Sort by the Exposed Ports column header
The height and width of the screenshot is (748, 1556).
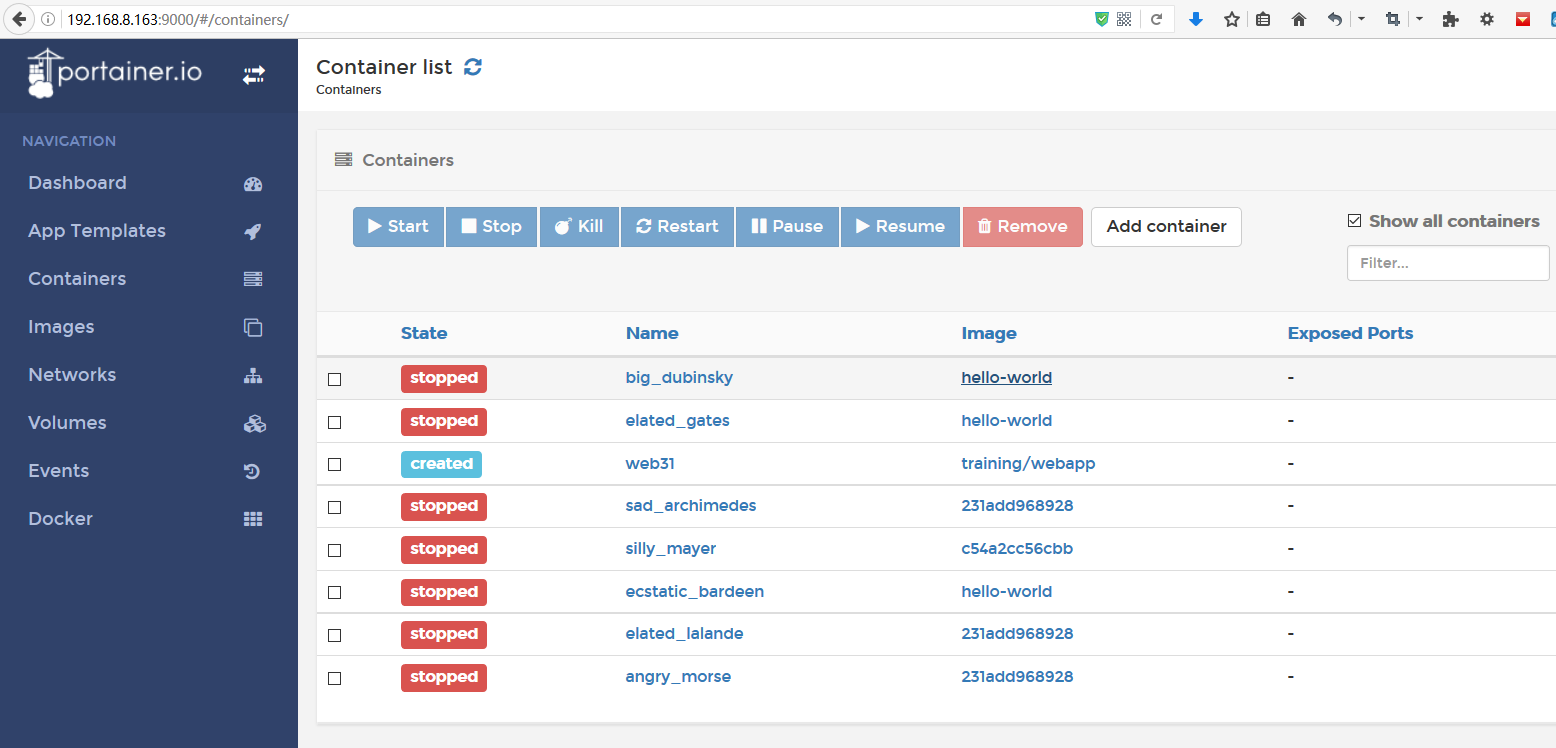1350,334
